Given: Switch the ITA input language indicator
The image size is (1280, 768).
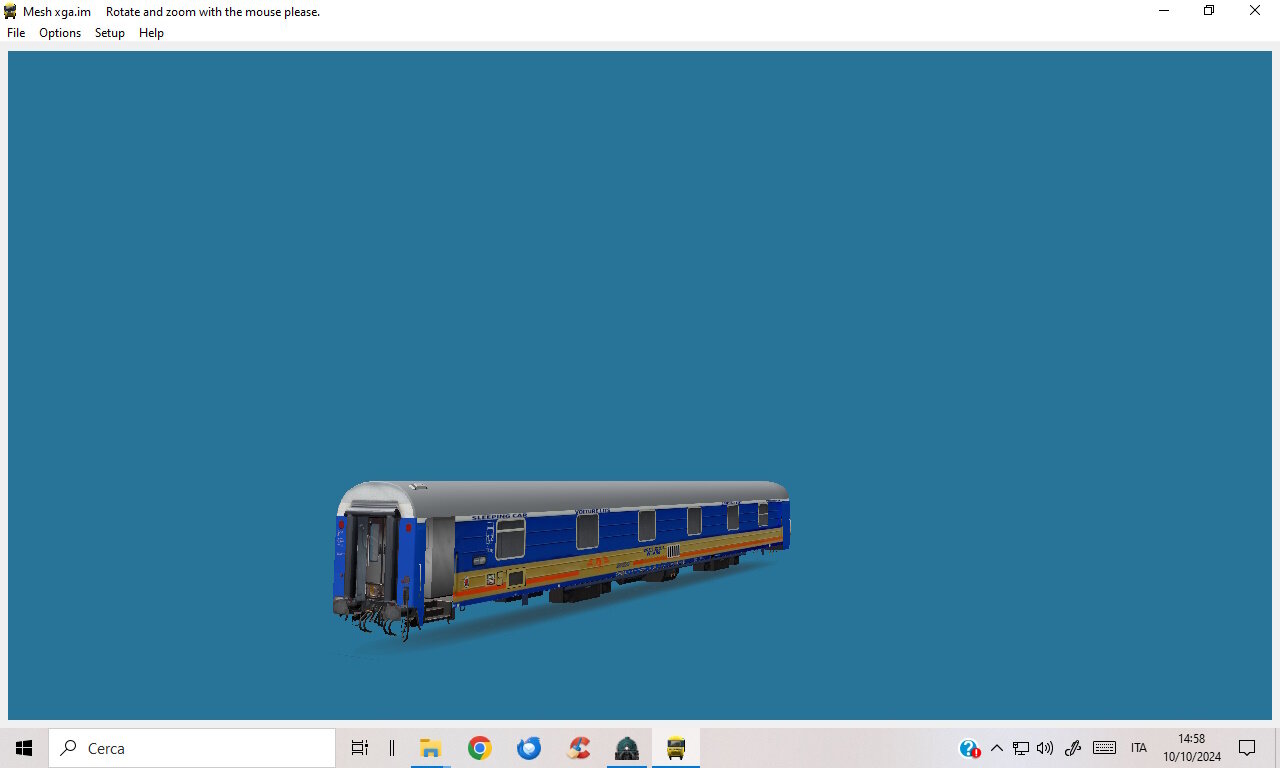Looking at the screenshot, I should [x=1139, y=748].
